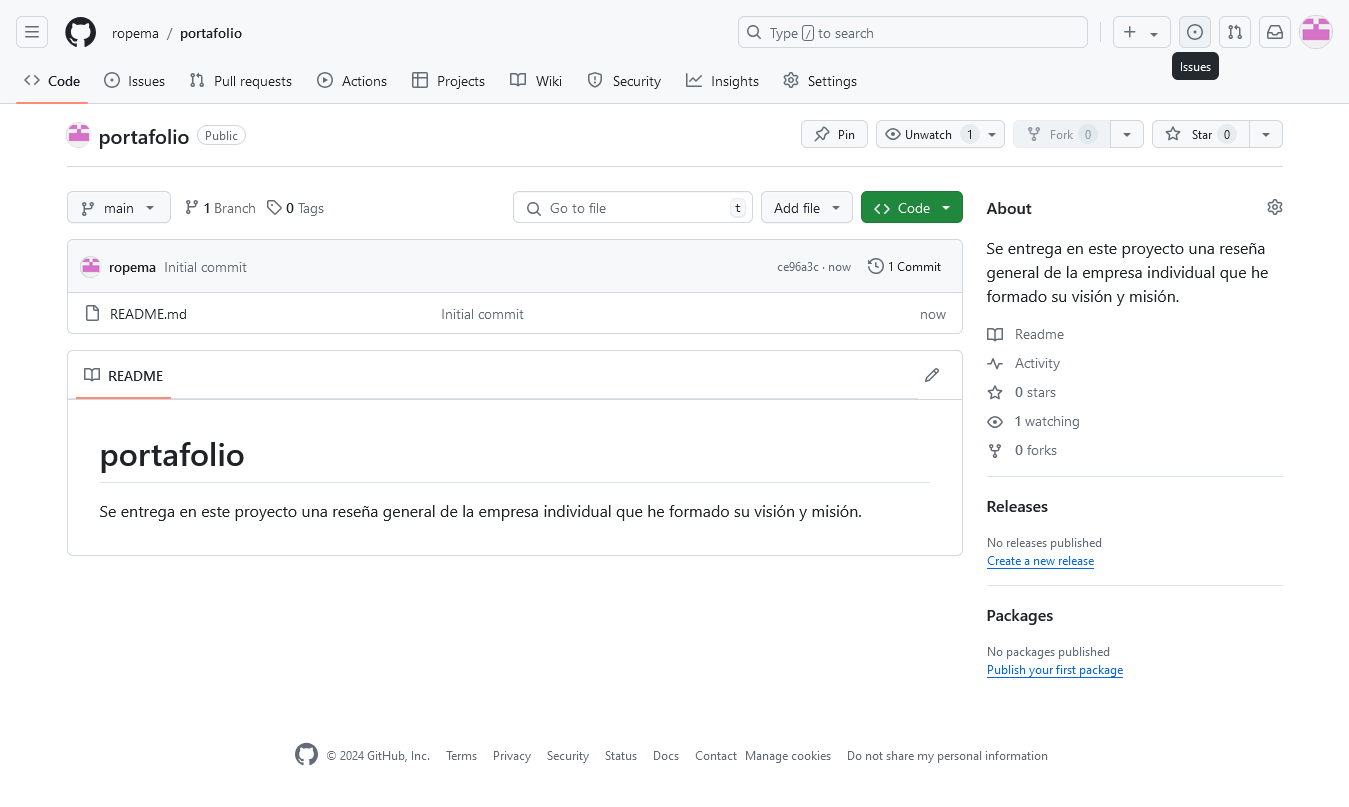
Task: Open footer Status link
Action: pyautogui.click(x=621, y=756)
